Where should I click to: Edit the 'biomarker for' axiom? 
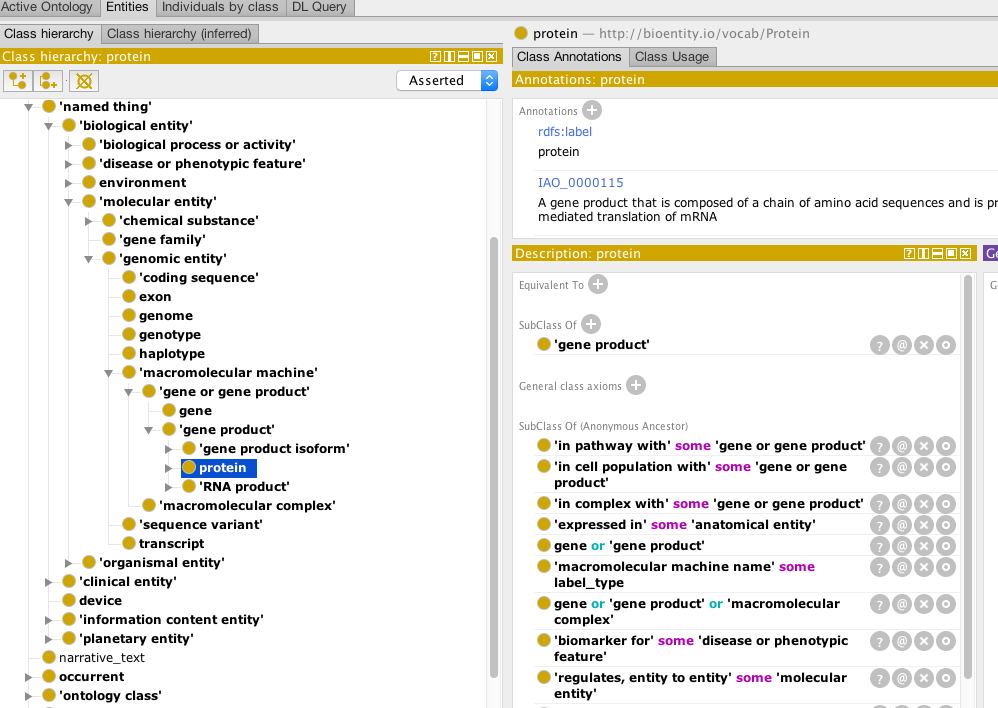946,641
